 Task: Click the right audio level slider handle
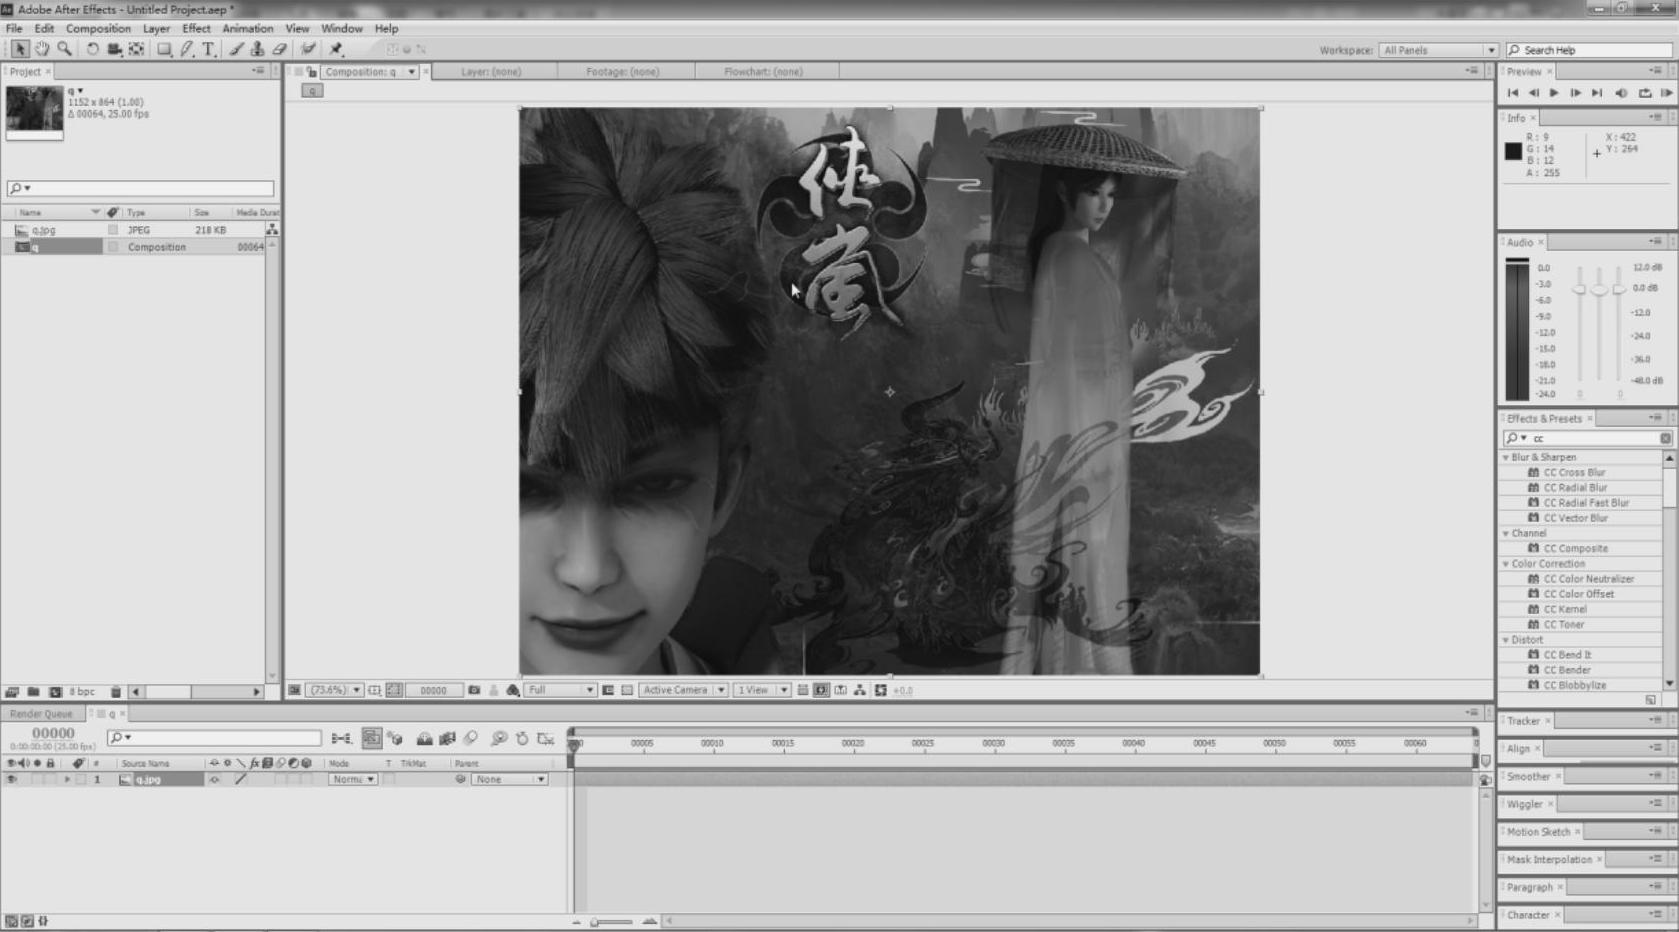pyautogui.click(x=1619, y=289)
